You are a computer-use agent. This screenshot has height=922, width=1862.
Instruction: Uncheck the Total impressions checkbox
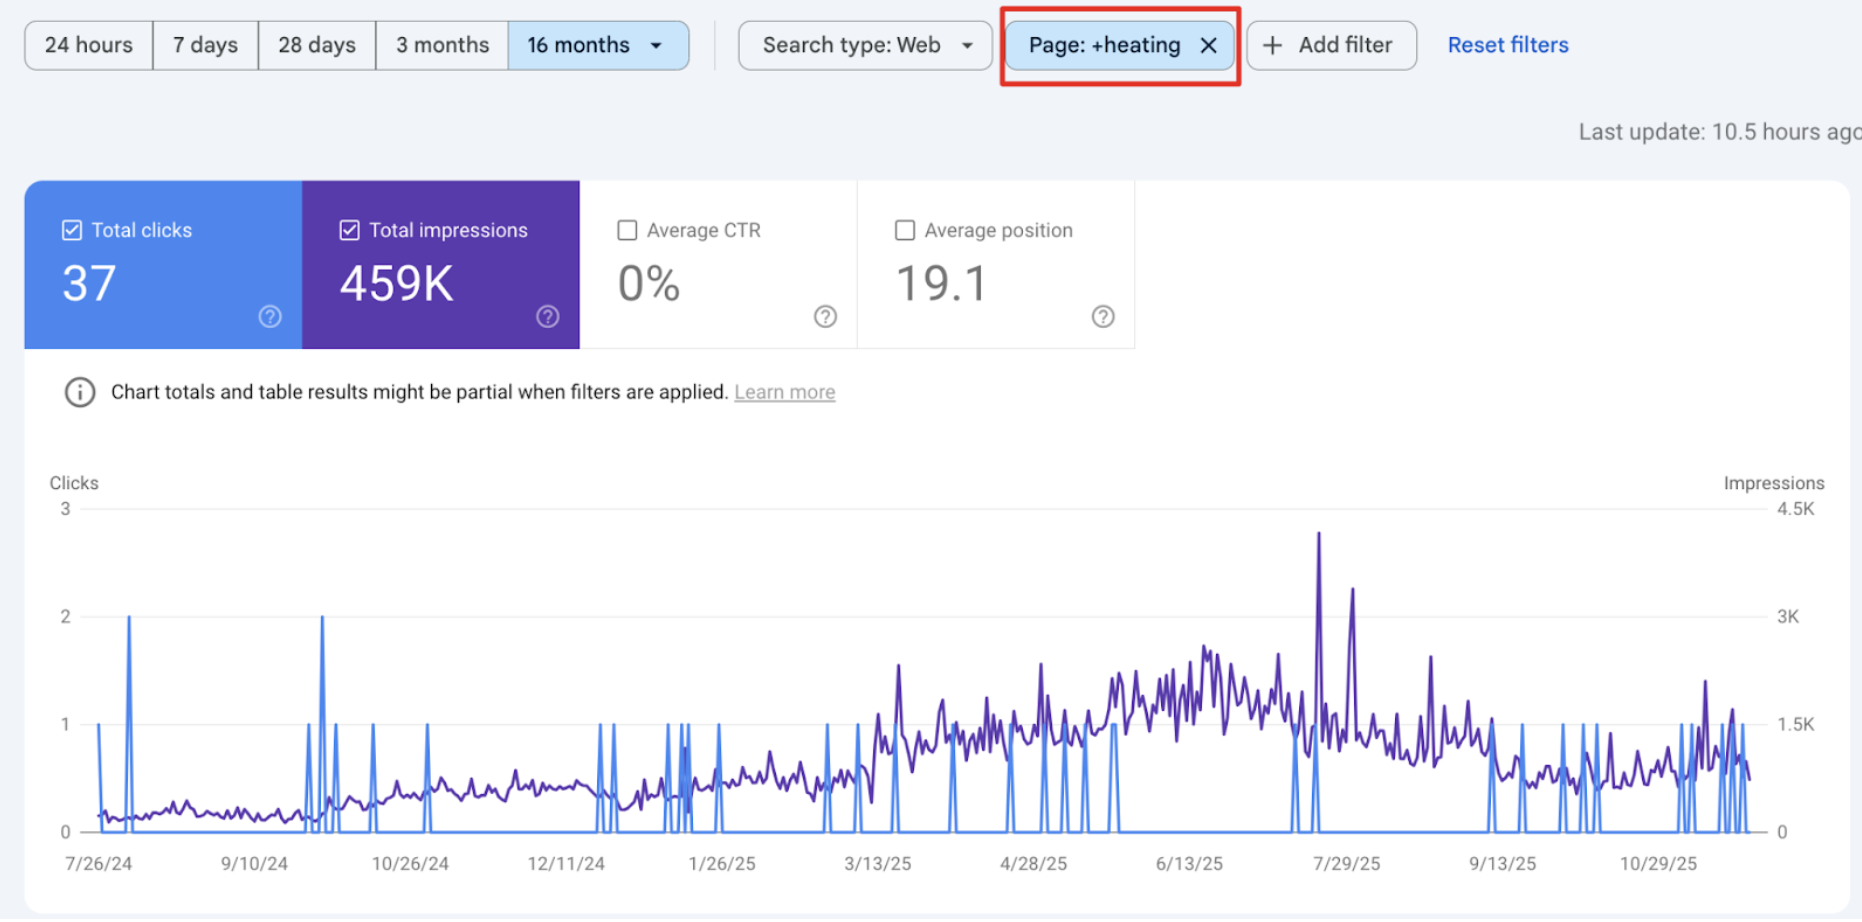pos(349,231)
